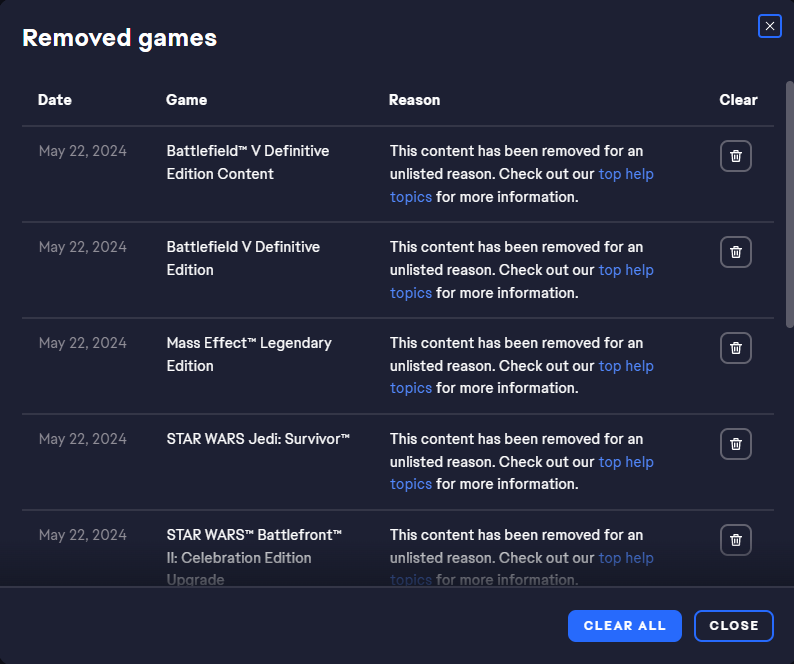This screenshot has height=664, width=794.
Task: Click the Removed games heading
Action: 120,38
